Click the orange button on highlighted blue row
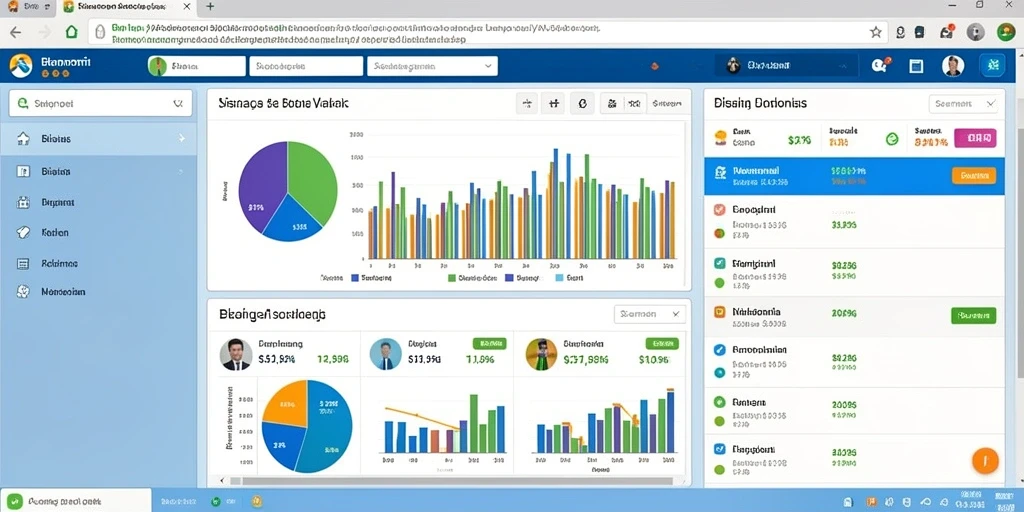The image size is (1024, 512). [x=974, y=175]
